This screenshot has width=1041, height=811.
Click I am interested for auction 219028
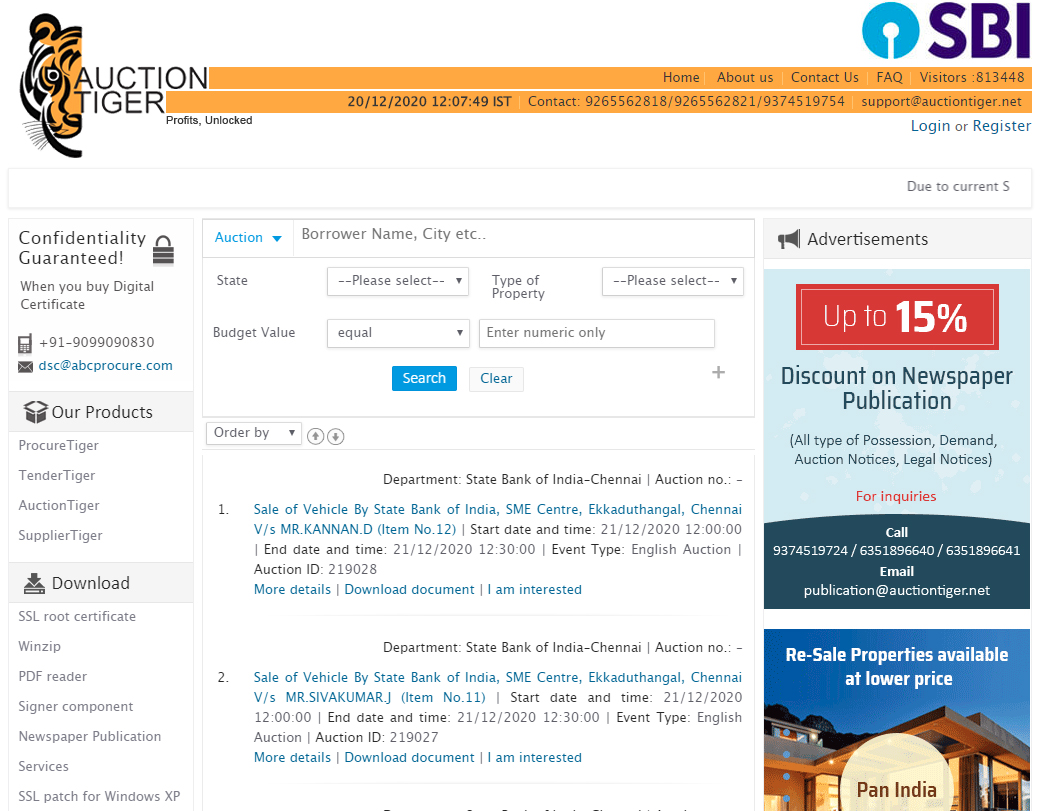pos(534,589)
